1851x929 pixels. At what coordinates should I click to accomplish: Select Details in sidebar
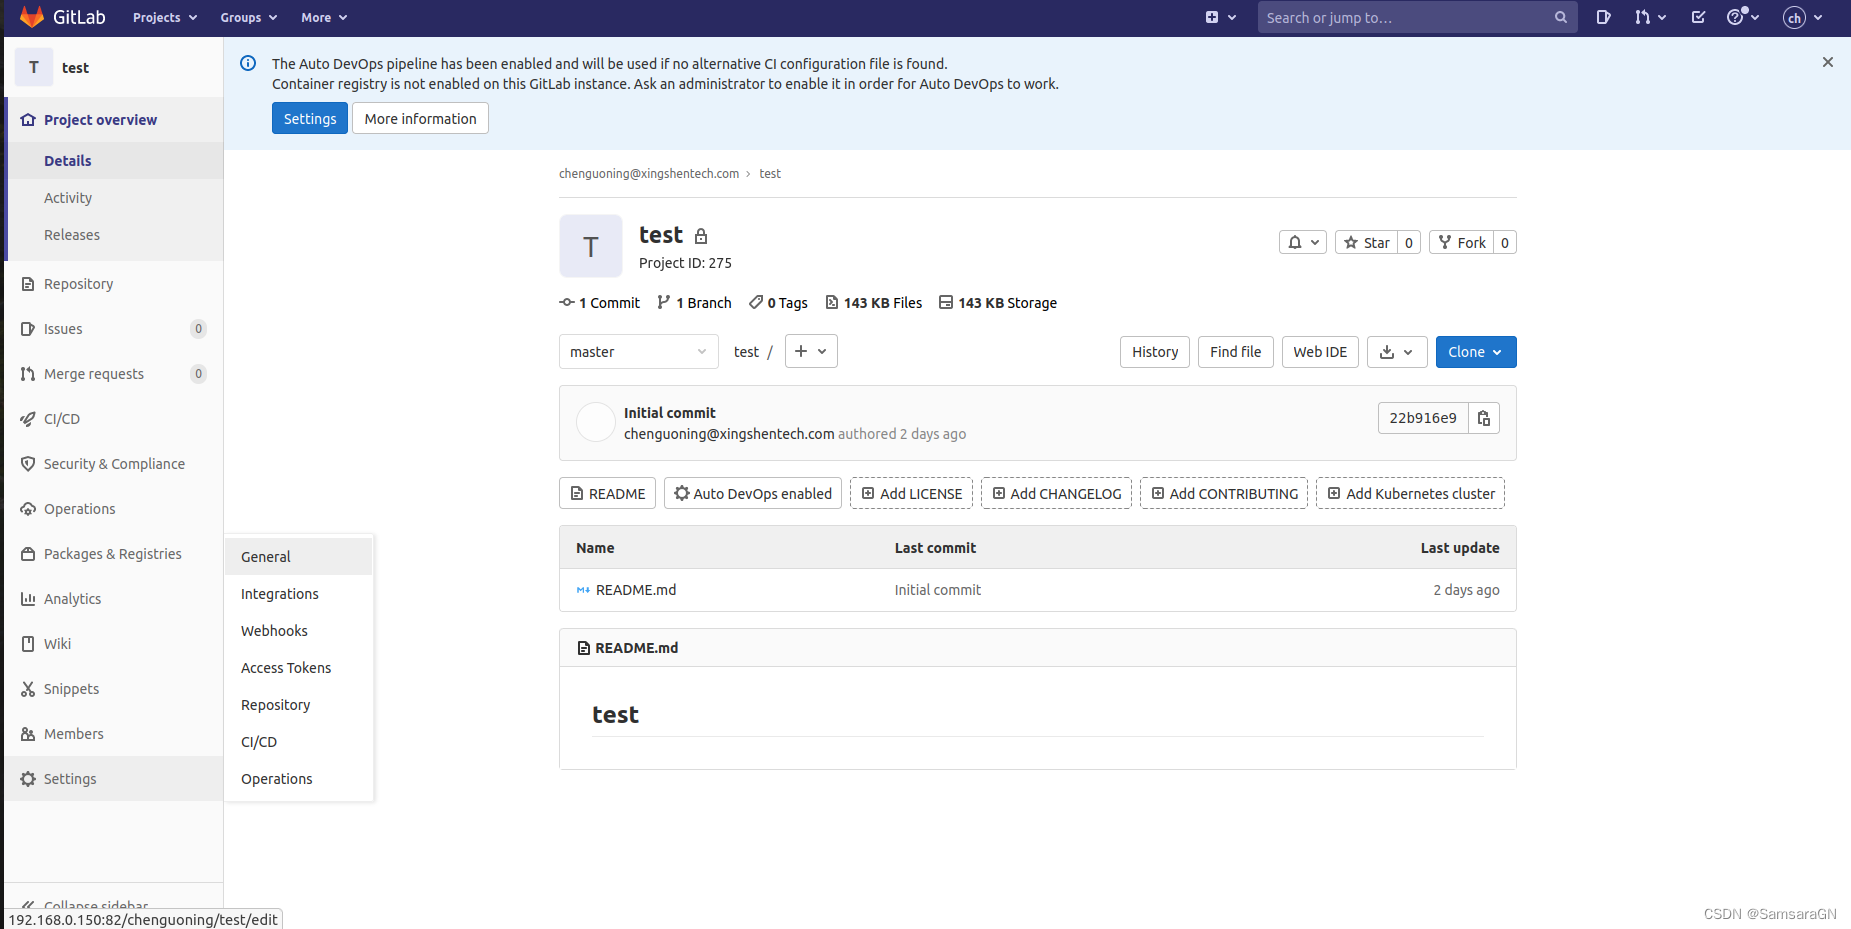click(113, 161)
